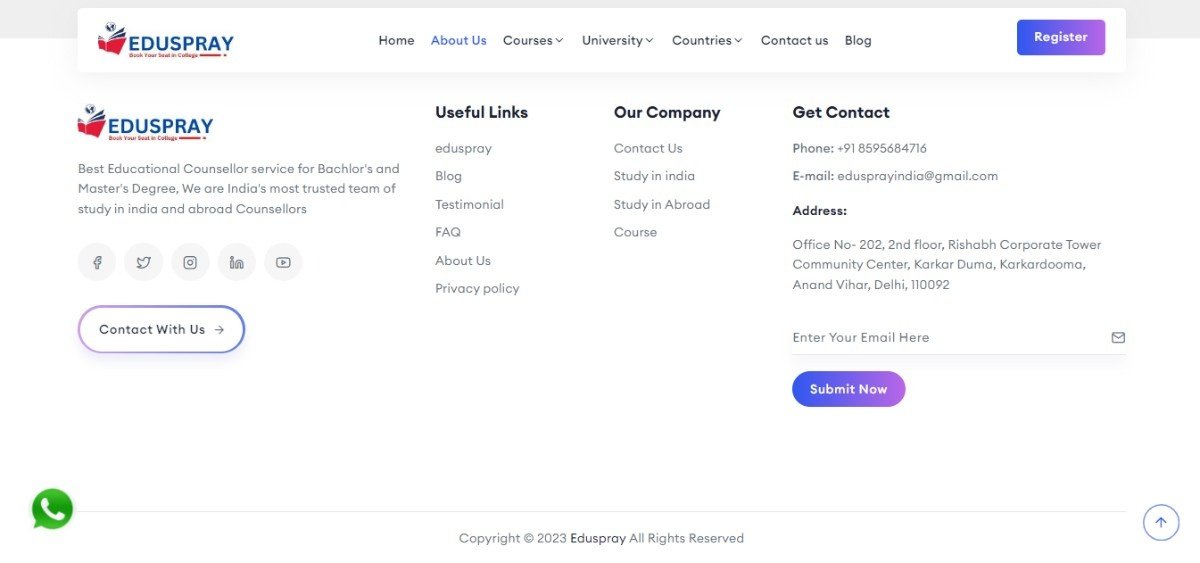
Task: Expand the Courses dropdown menu
Action: (x=533, y=41)
